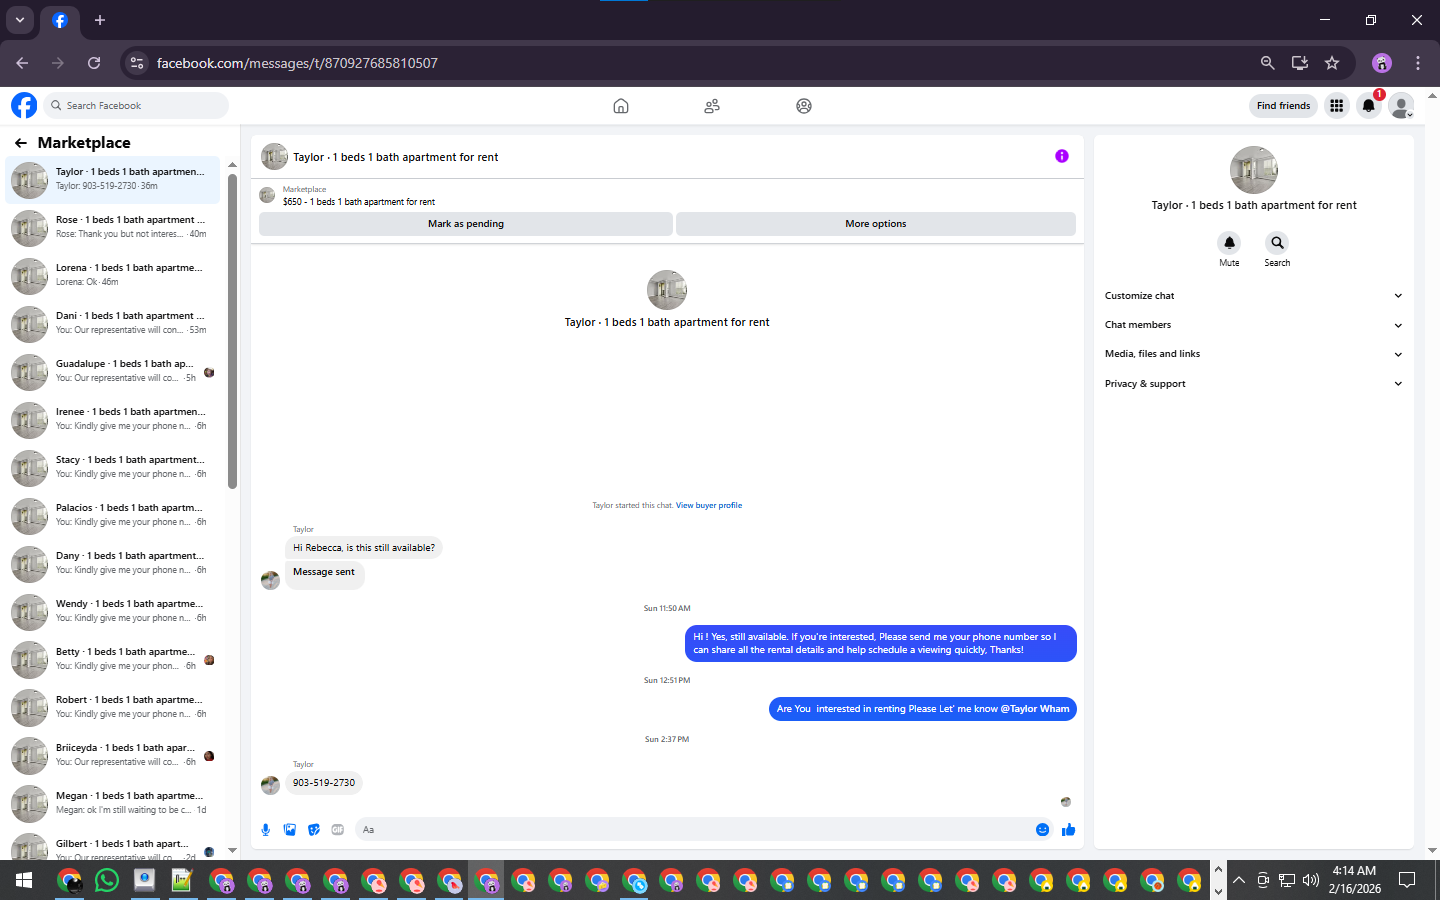
Task: Open the notifications bell icon
Action: pyautogui.click(x=1369, y=105)
